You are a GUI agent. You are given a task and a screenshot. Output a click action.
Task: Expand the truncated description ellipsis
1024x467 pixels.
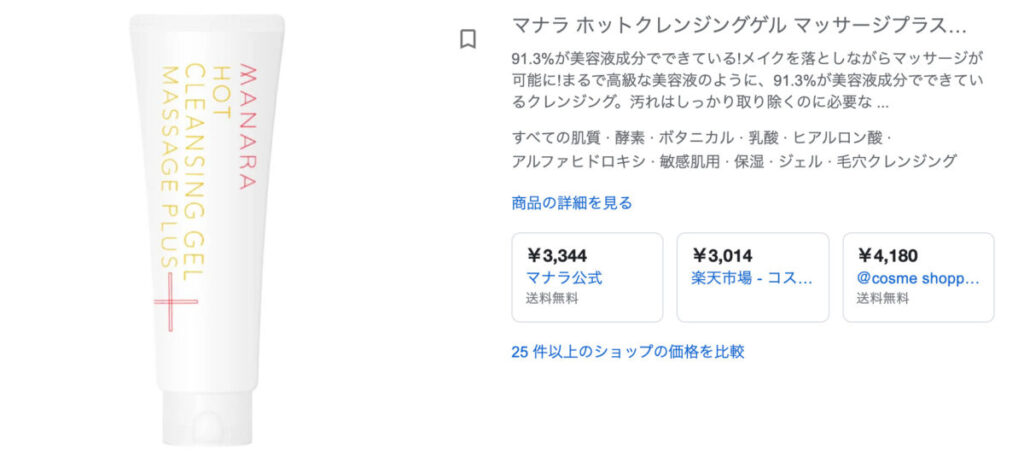tap(882, 101)
